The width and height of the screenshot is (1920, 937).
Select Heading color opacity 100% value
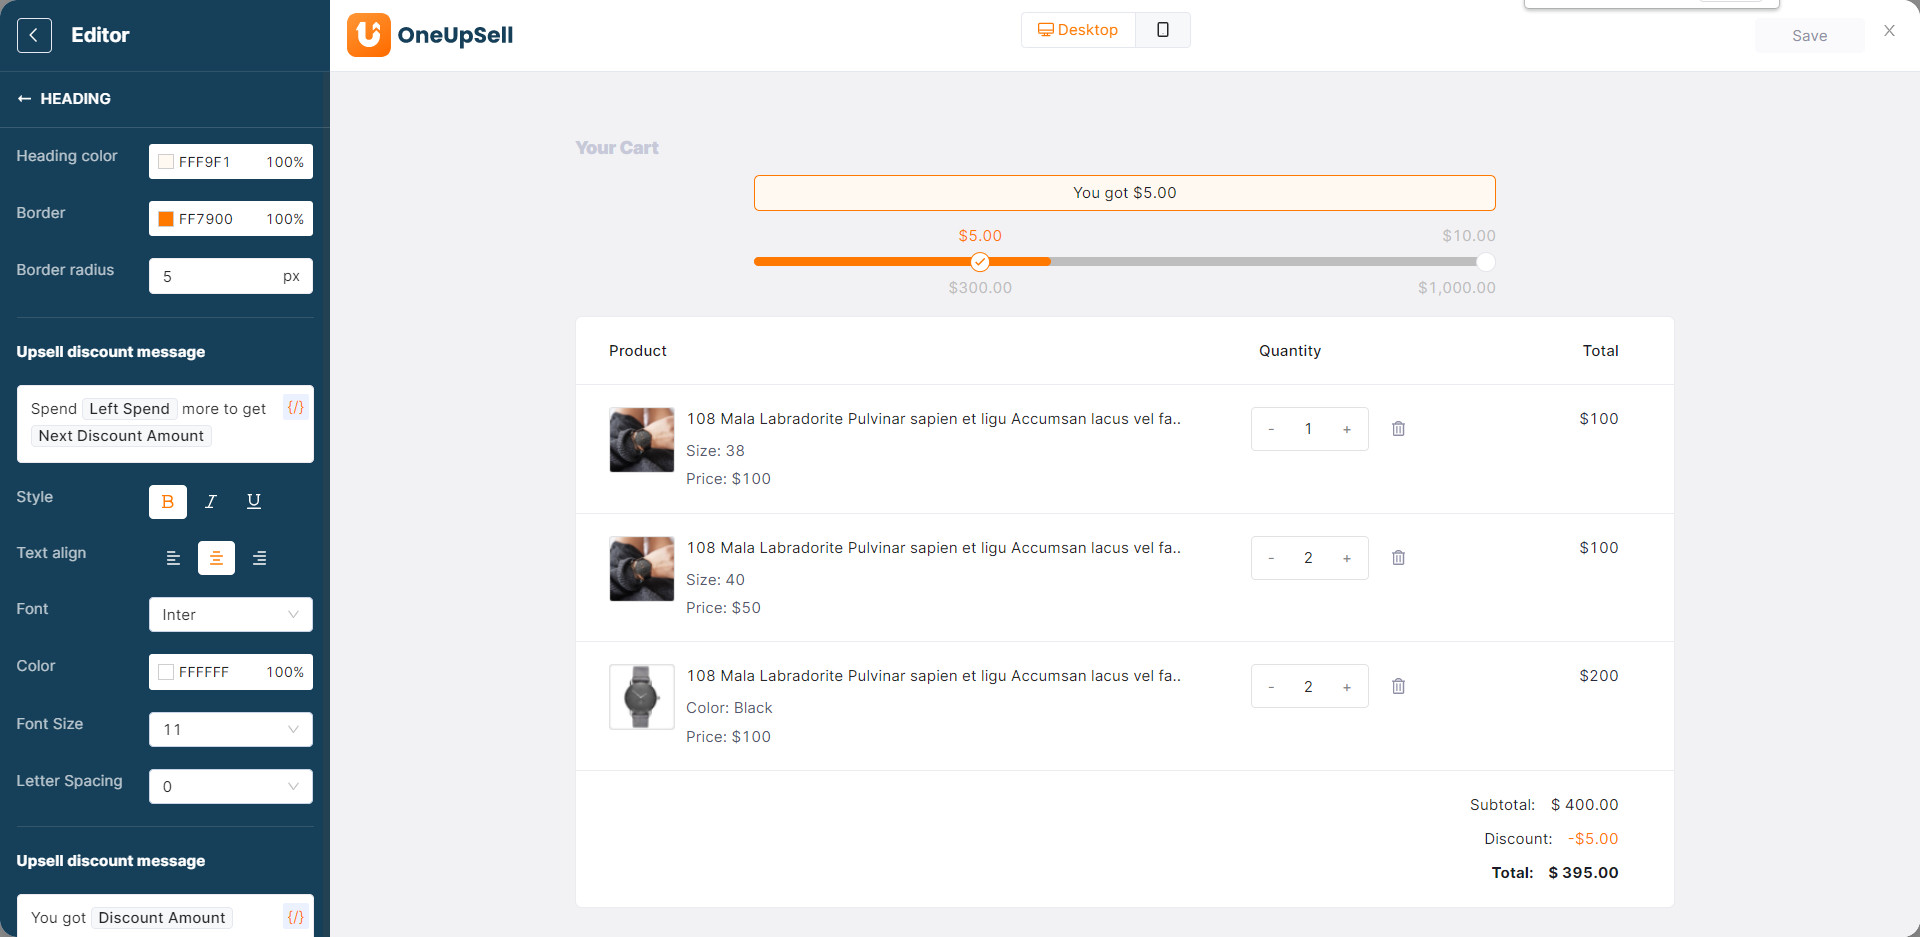point(285,162)
